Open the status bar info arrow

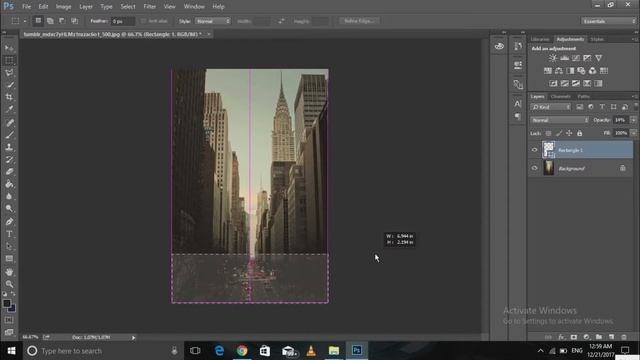click(133, 338)
